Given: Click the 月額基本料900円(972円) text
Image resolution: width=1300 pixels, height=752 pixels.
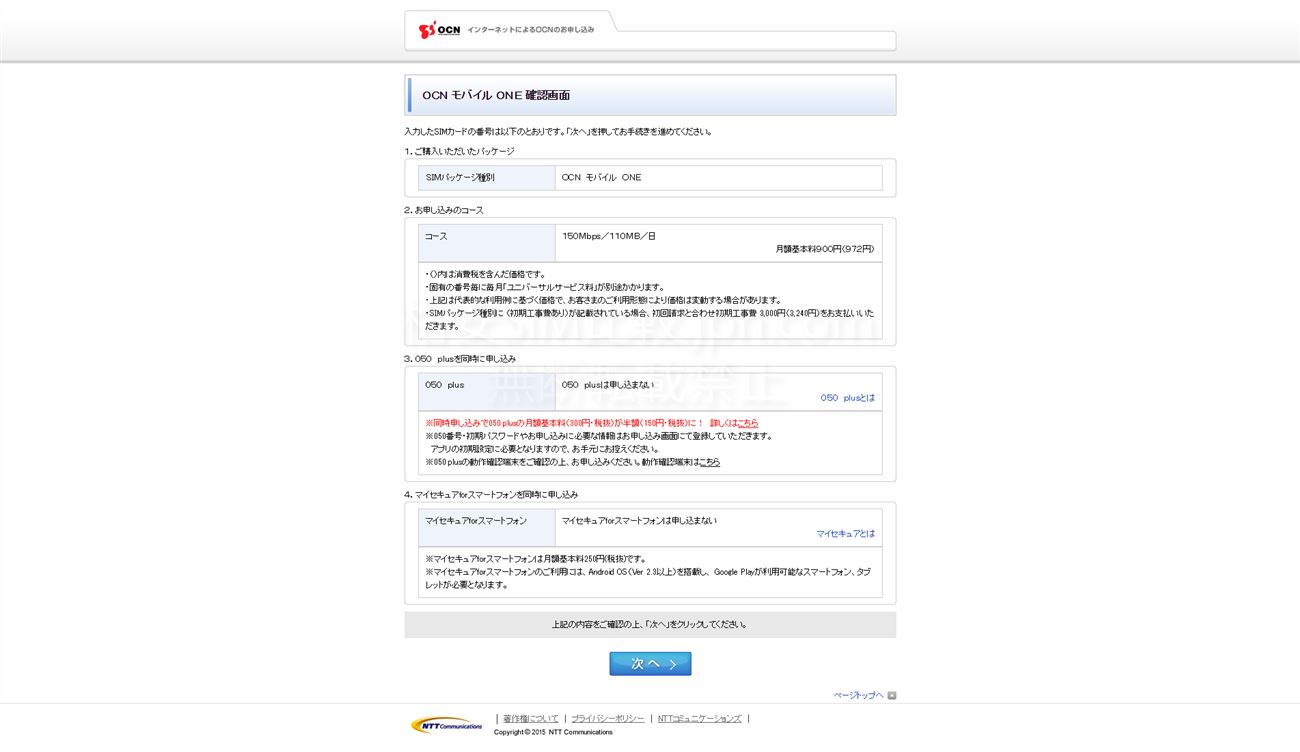Looking at the screenshot, I should 825,250.
